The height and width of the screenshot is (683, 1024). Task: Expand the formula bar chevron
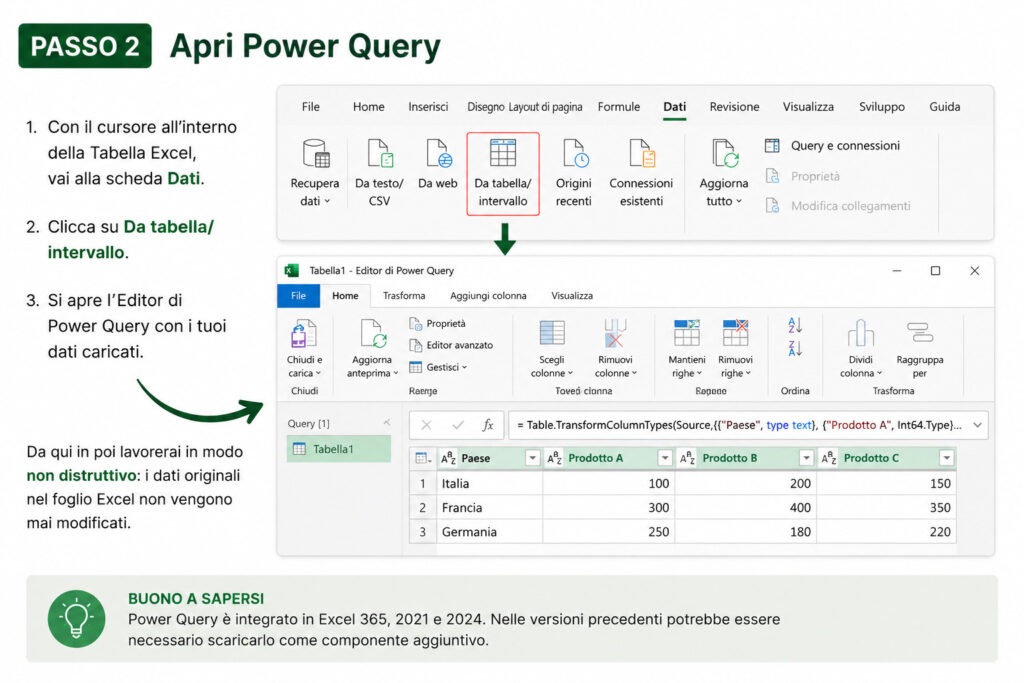pyautogui.click(x=977, y=425)
